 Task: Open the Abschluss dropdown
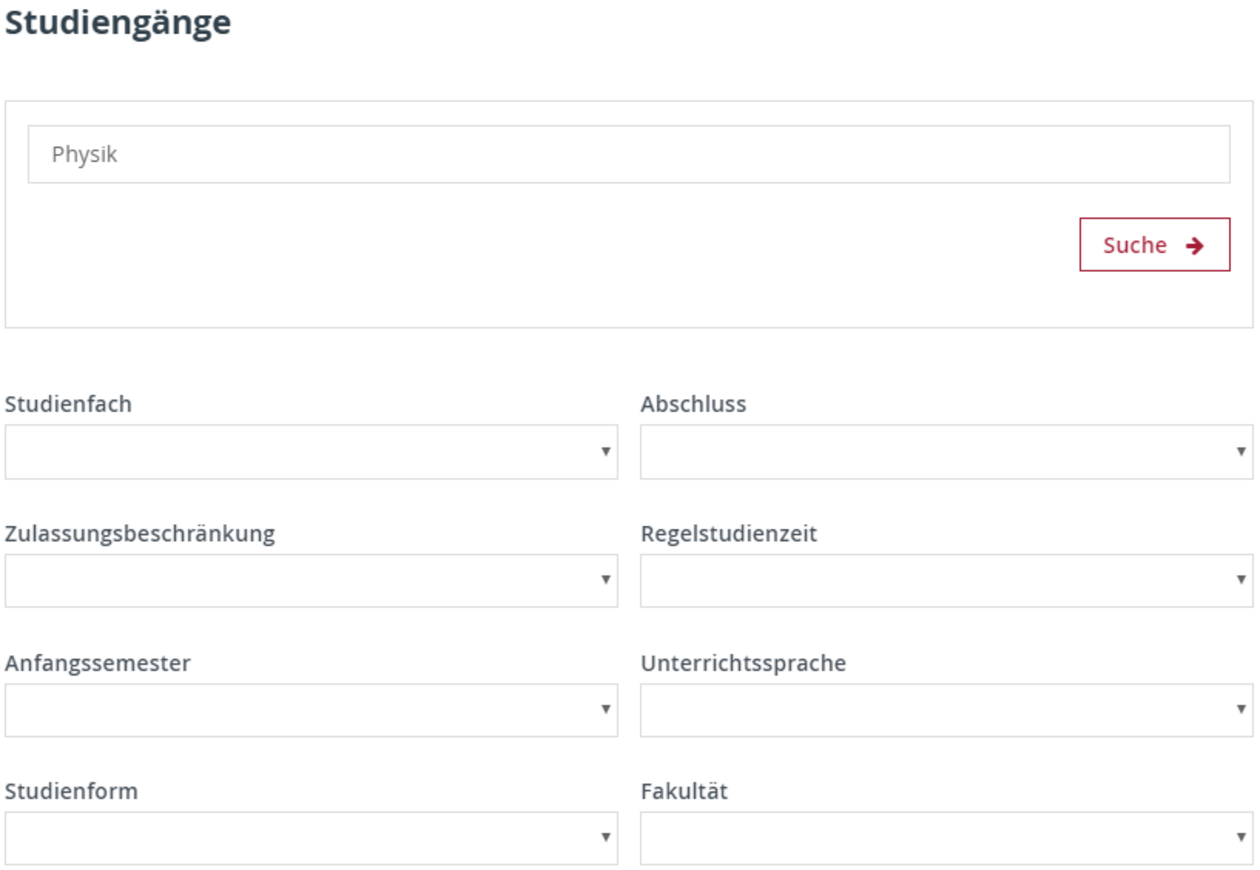point(946,452)
